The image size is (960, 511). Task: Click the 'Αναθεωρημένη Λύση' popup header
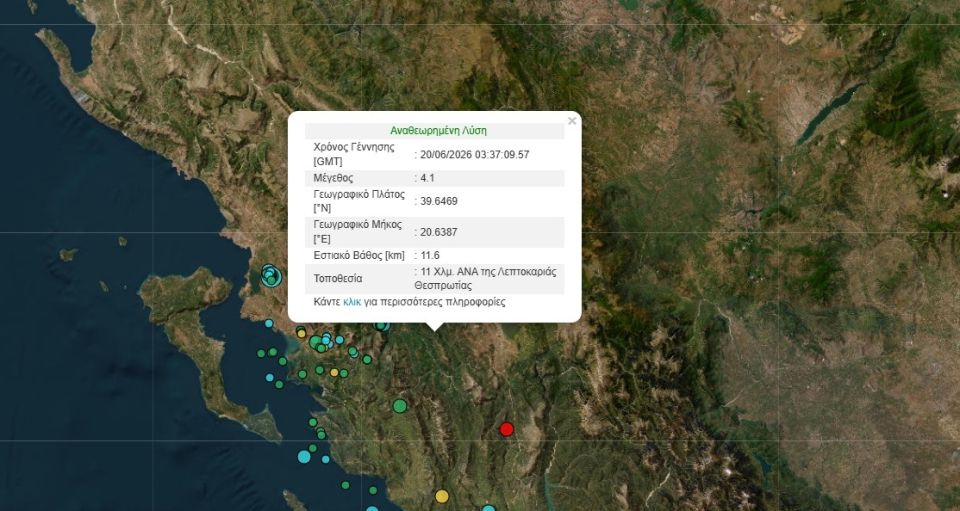click(438, 130)
